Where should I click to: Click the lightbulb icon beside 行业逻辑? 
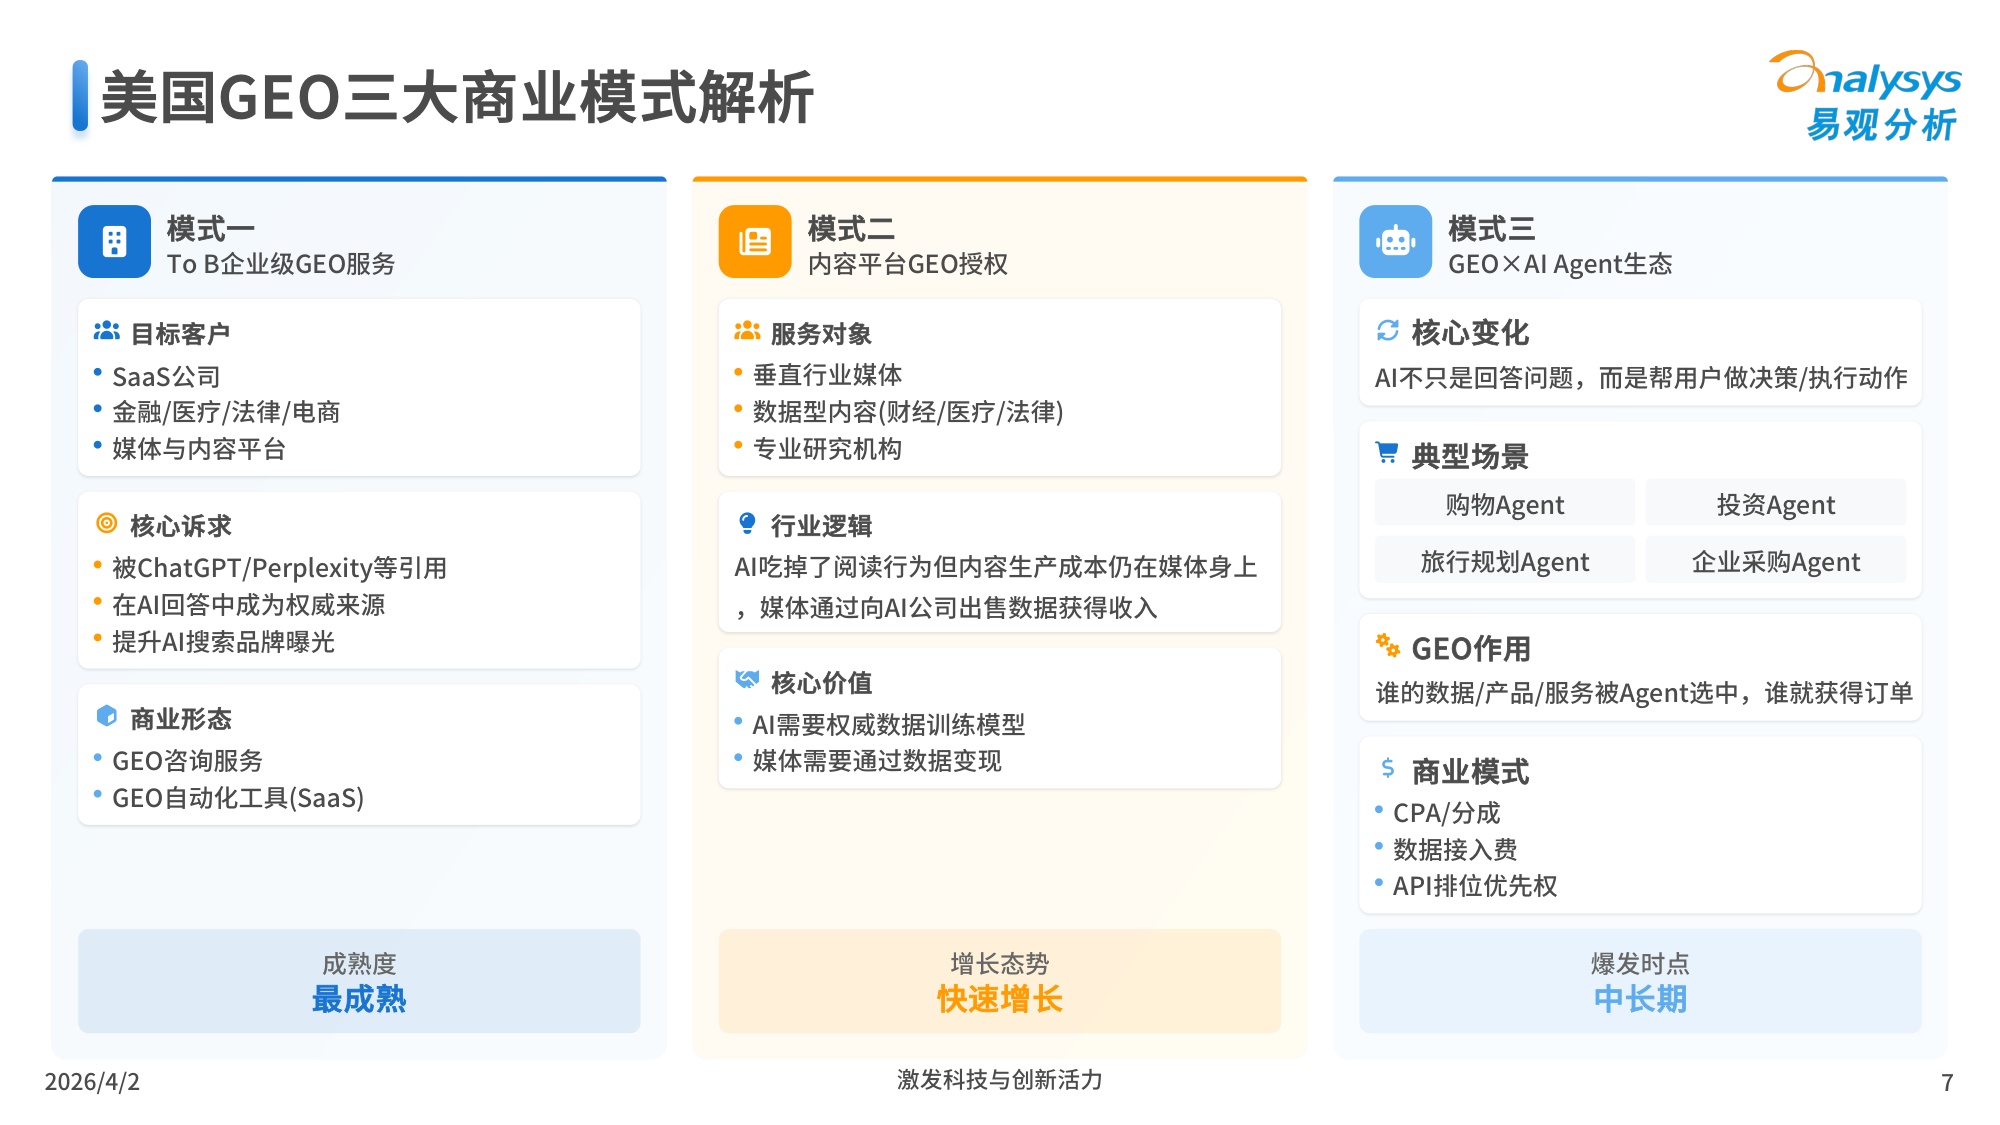pyautogui.click(x=747, y=523)
